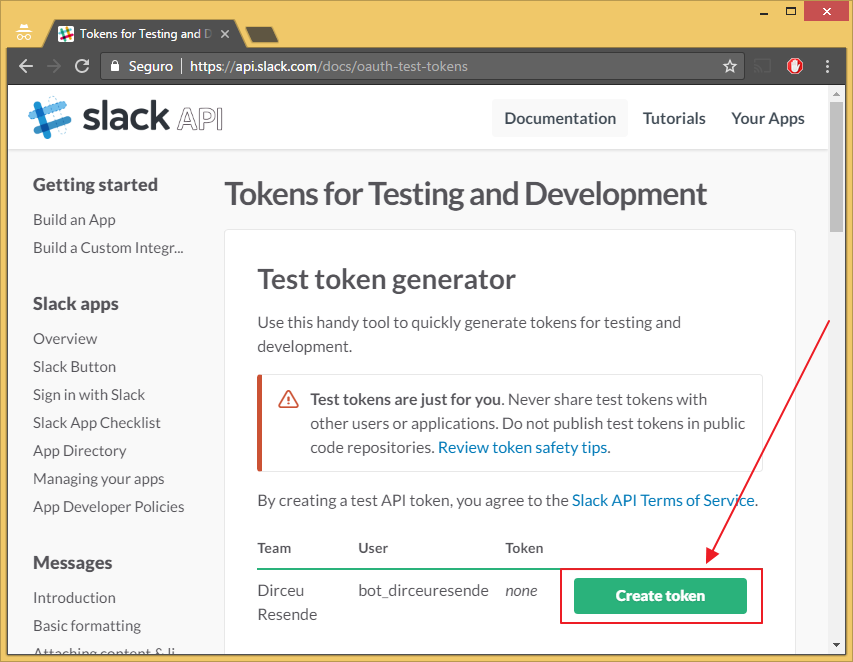This screenshot has height=662, width=853.
Task: Click the browser back arrow
Action: [x=26, y=66]
